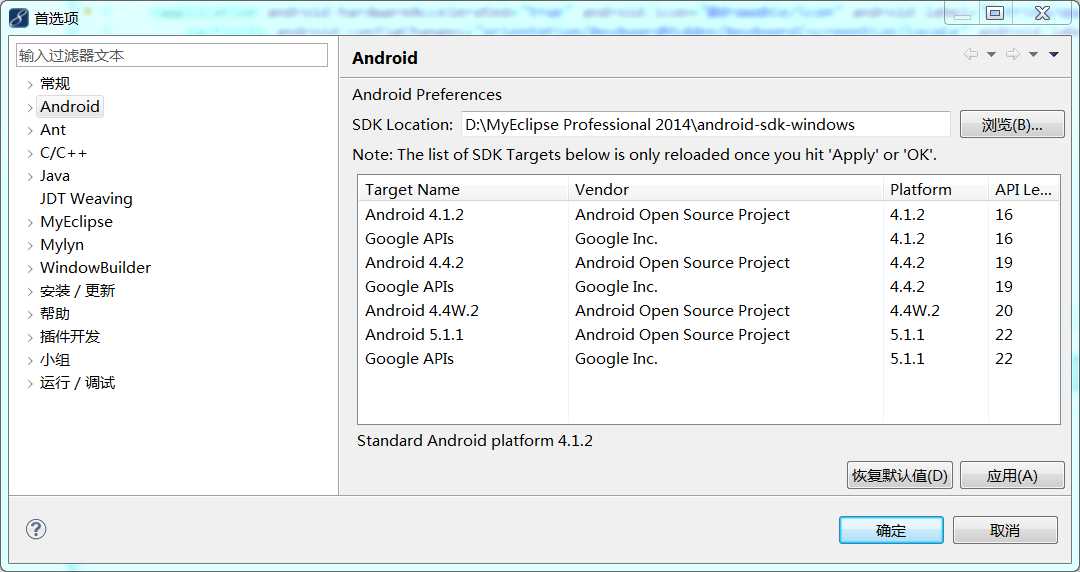The height and width of the screenshot is (572, 1080).
Task: Confirm with the 确定 button
Action: pos(890,530)
